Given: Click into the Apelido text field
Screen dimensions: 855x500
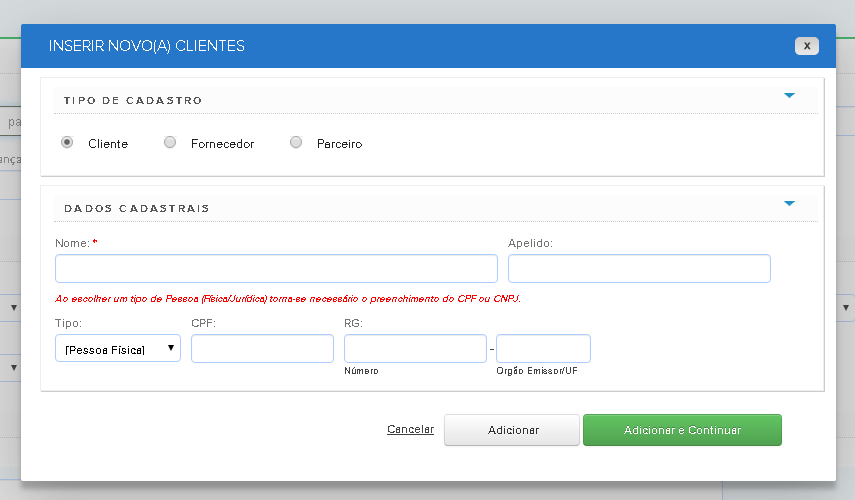Looking at the screenshot, I should pos(639,268).
